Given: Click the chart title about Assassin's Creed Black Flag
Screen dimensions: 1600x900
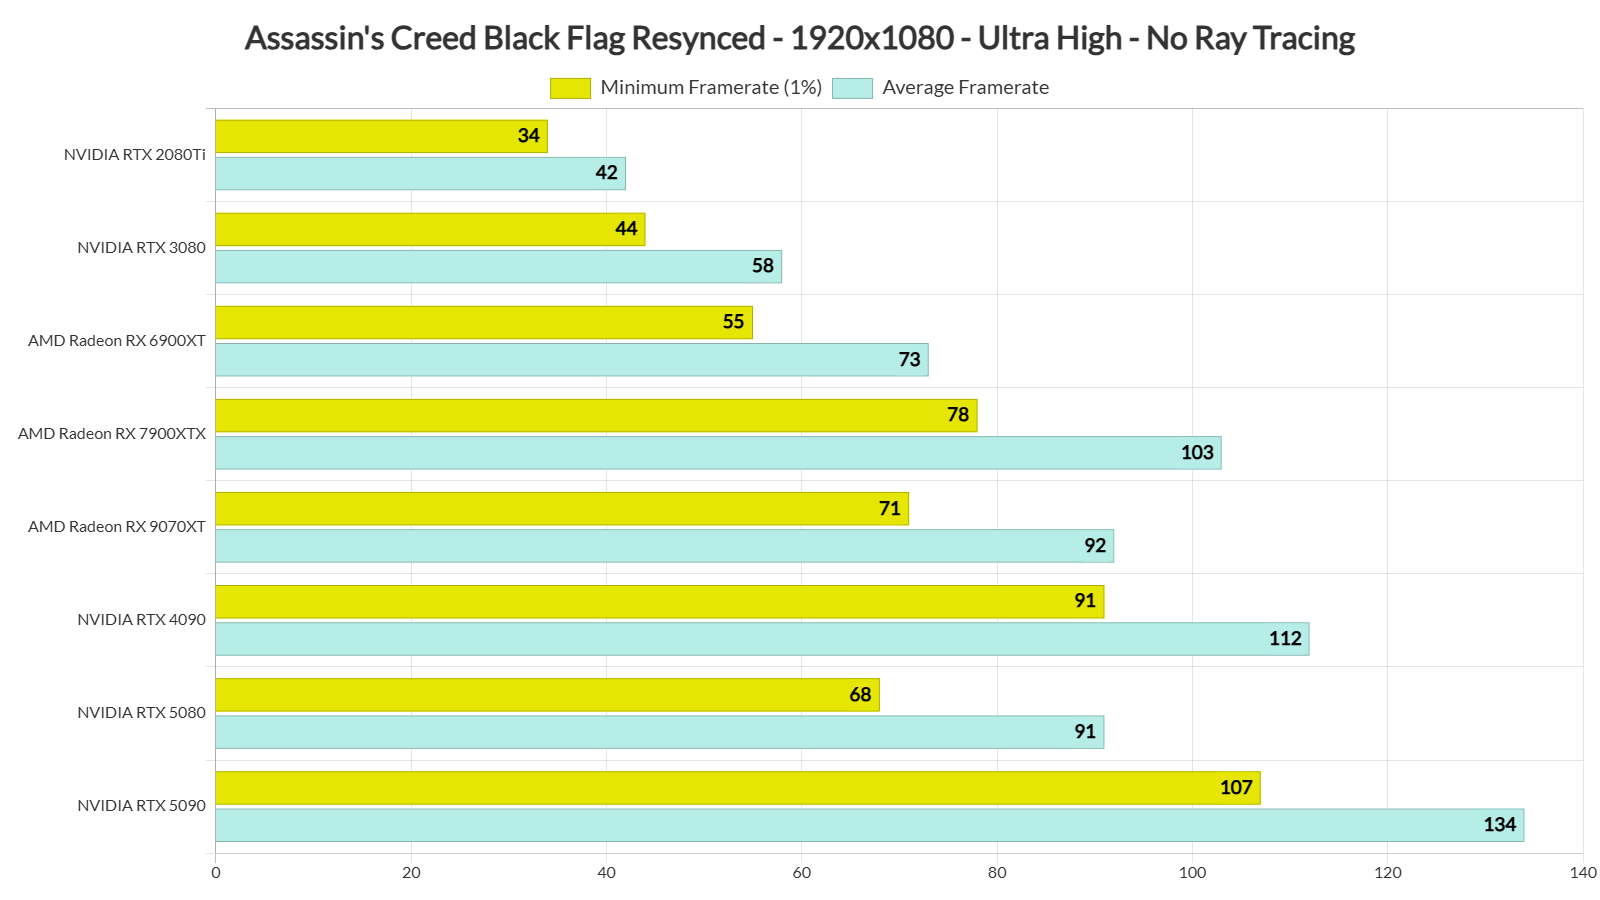Looking at the screenshot, I should point(800,38).
